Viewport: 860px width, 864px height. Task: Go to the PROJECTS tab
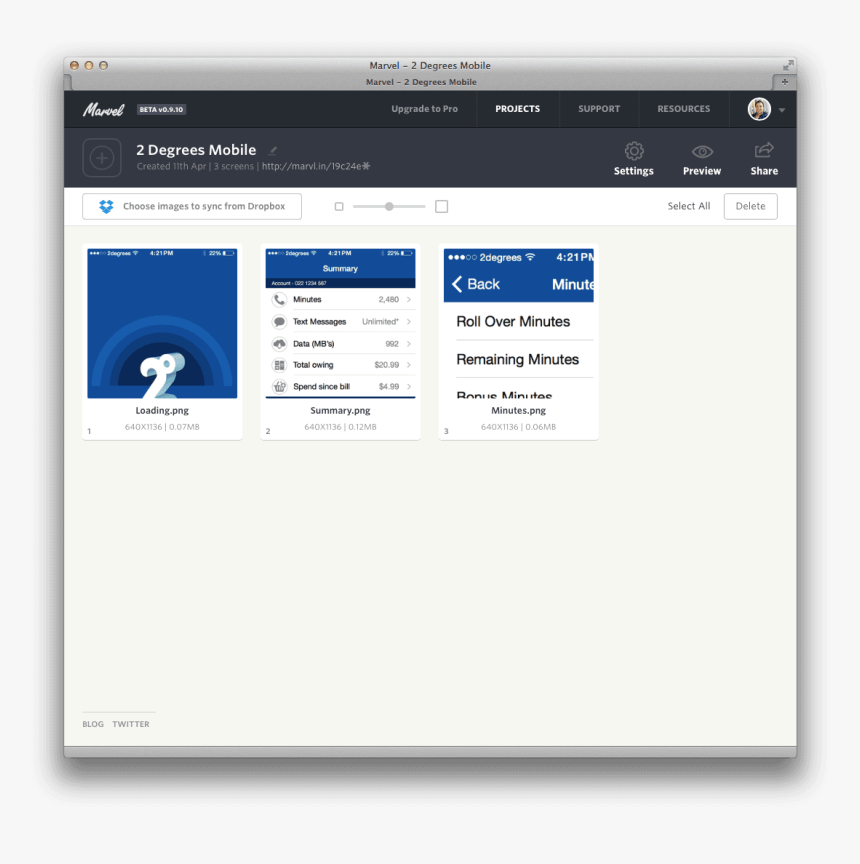(517, 109)
